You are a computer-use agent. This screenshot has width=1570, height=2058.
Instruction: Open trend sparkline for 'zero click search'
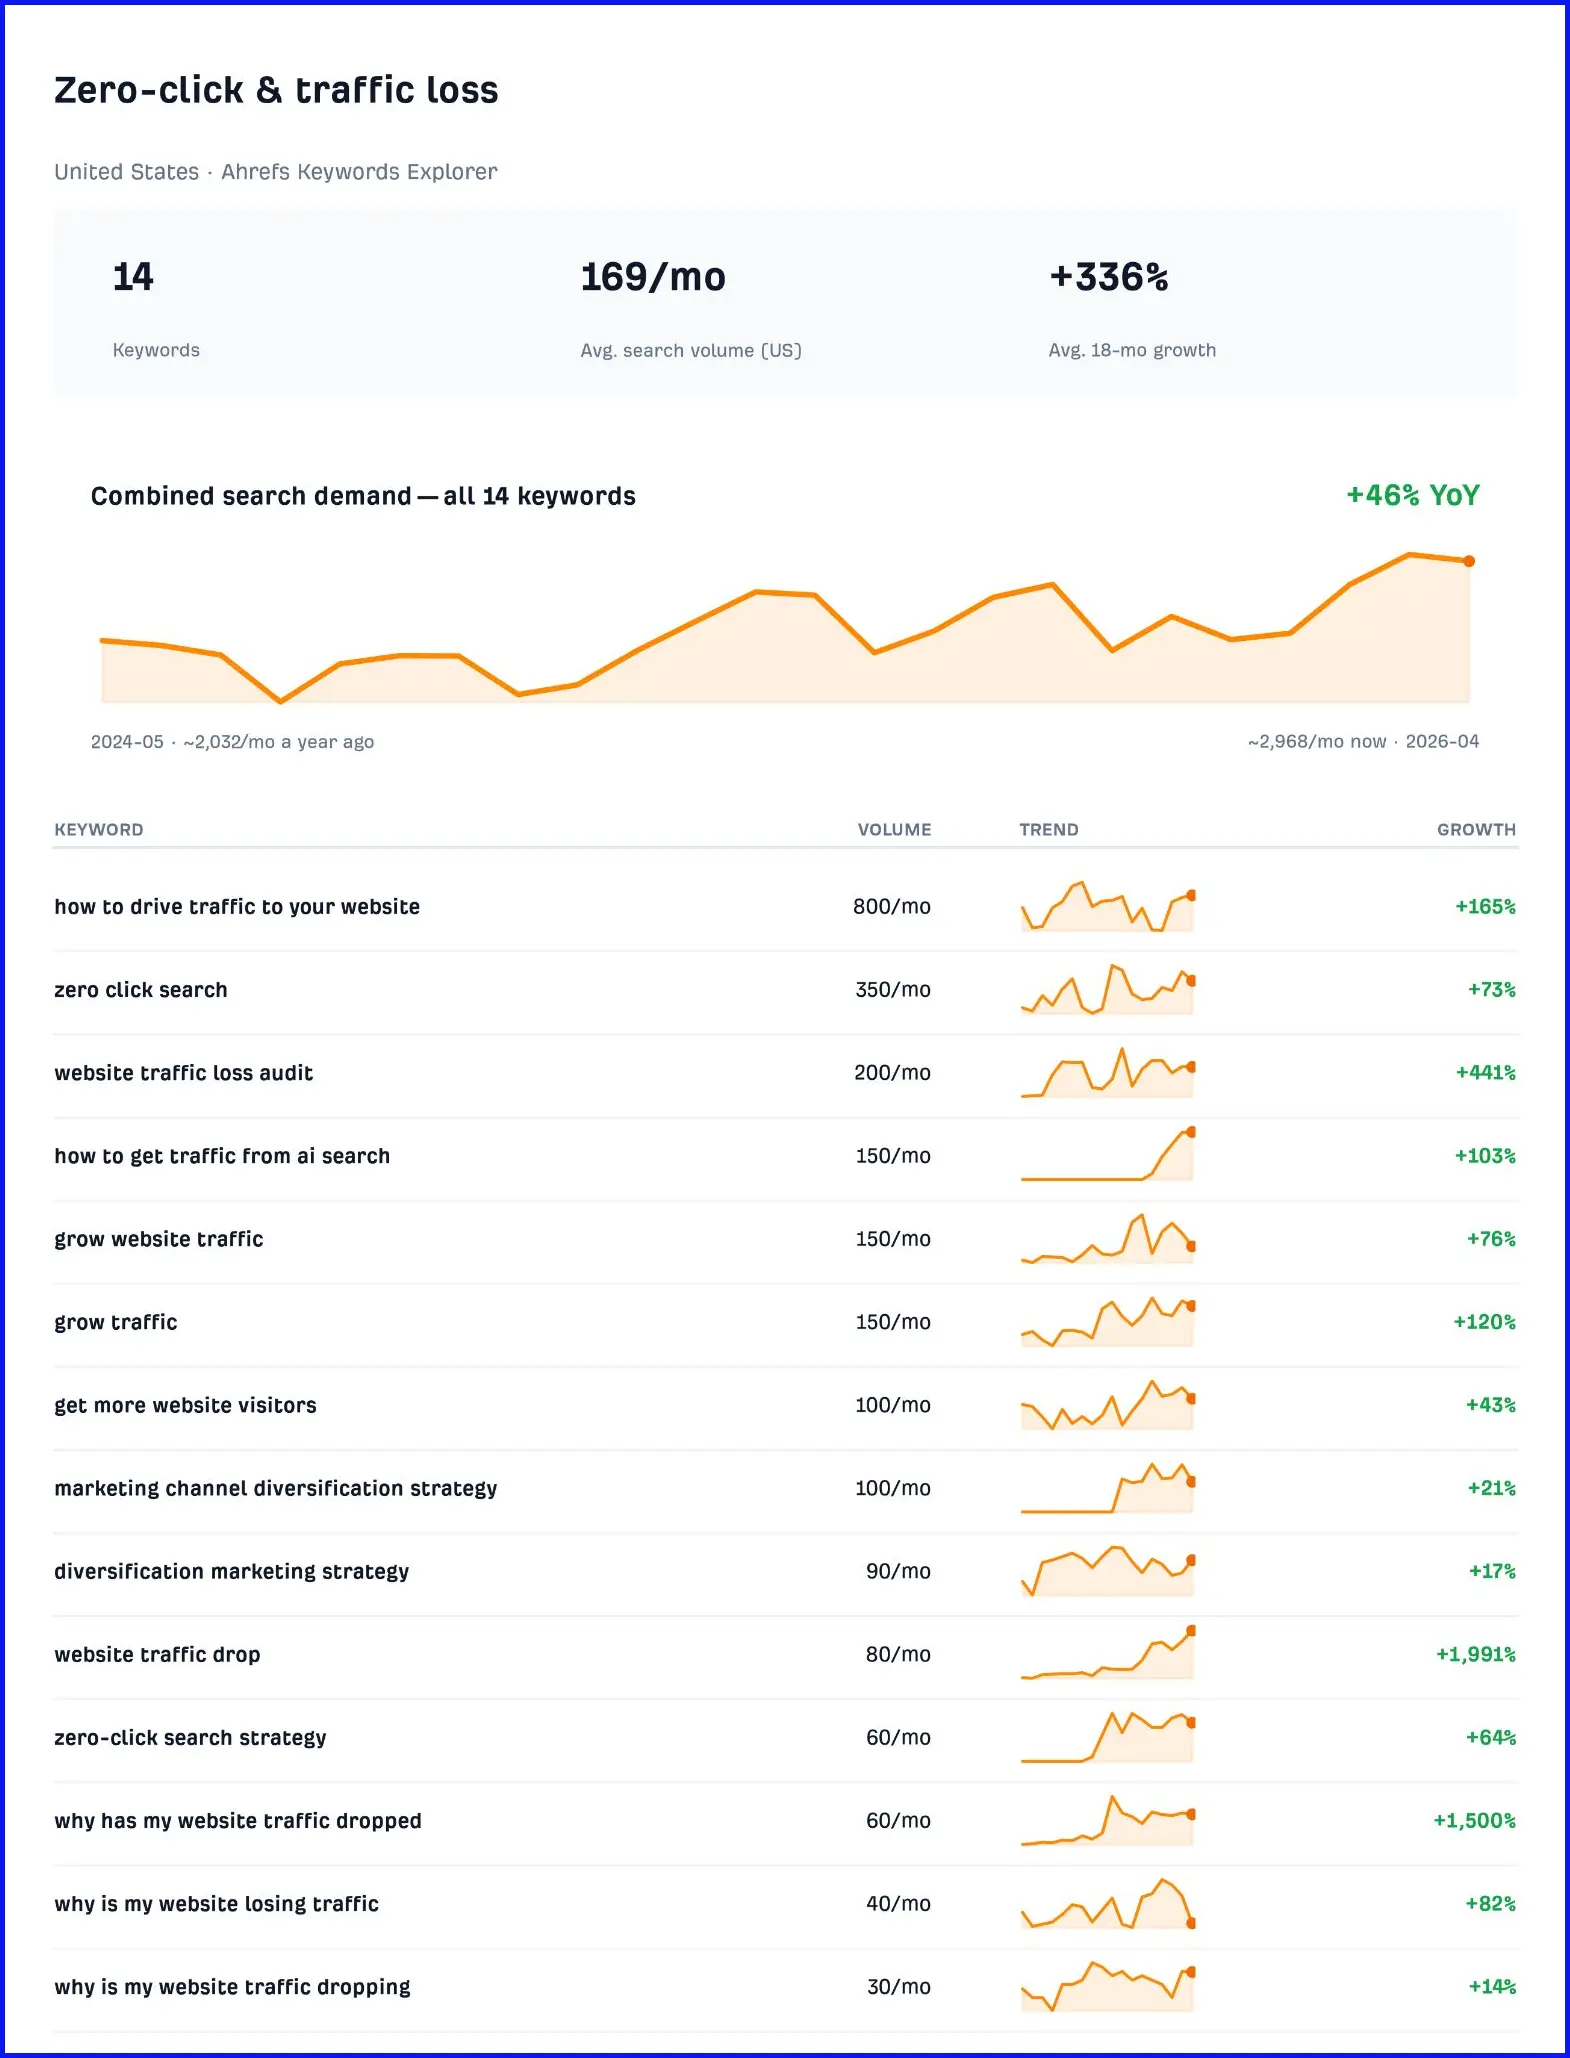tap(1108, 989)
